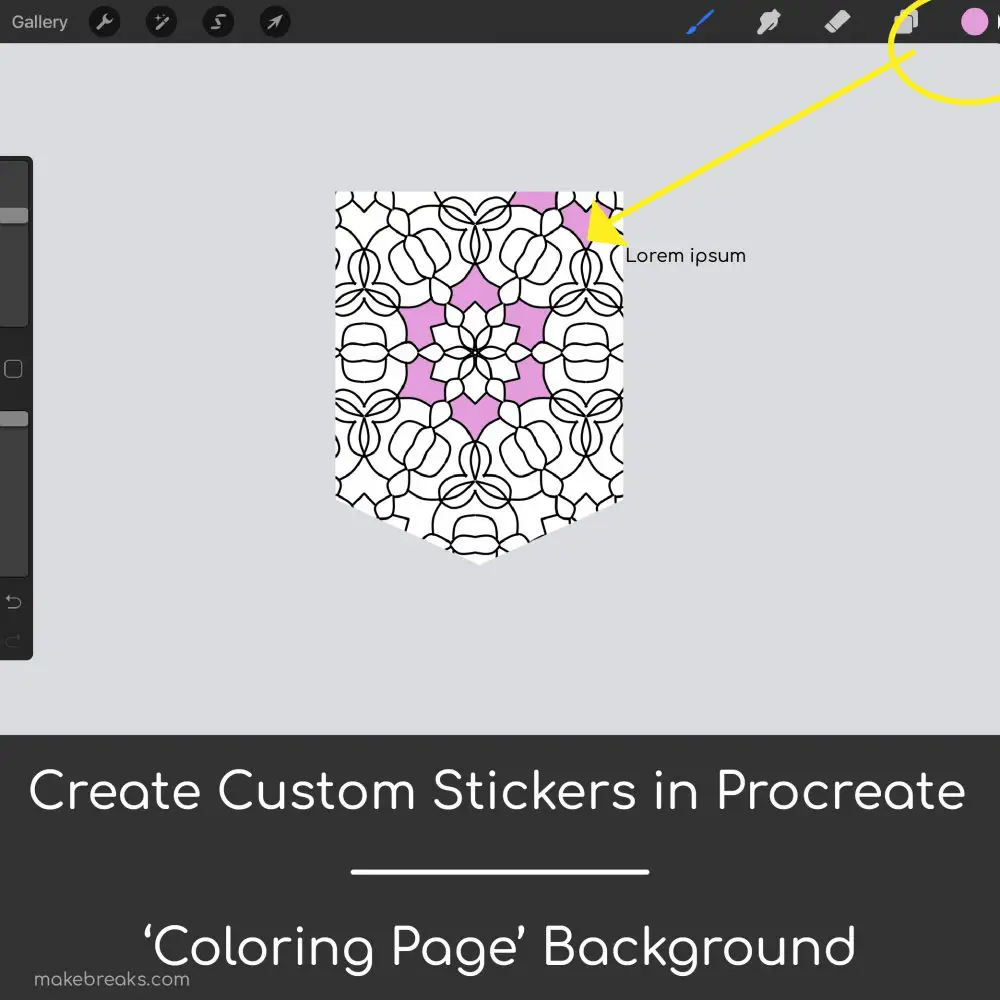This screenshot has width=1000, height=1000.
Task: Open the Layers panel
Action: [x=906, y=22]
